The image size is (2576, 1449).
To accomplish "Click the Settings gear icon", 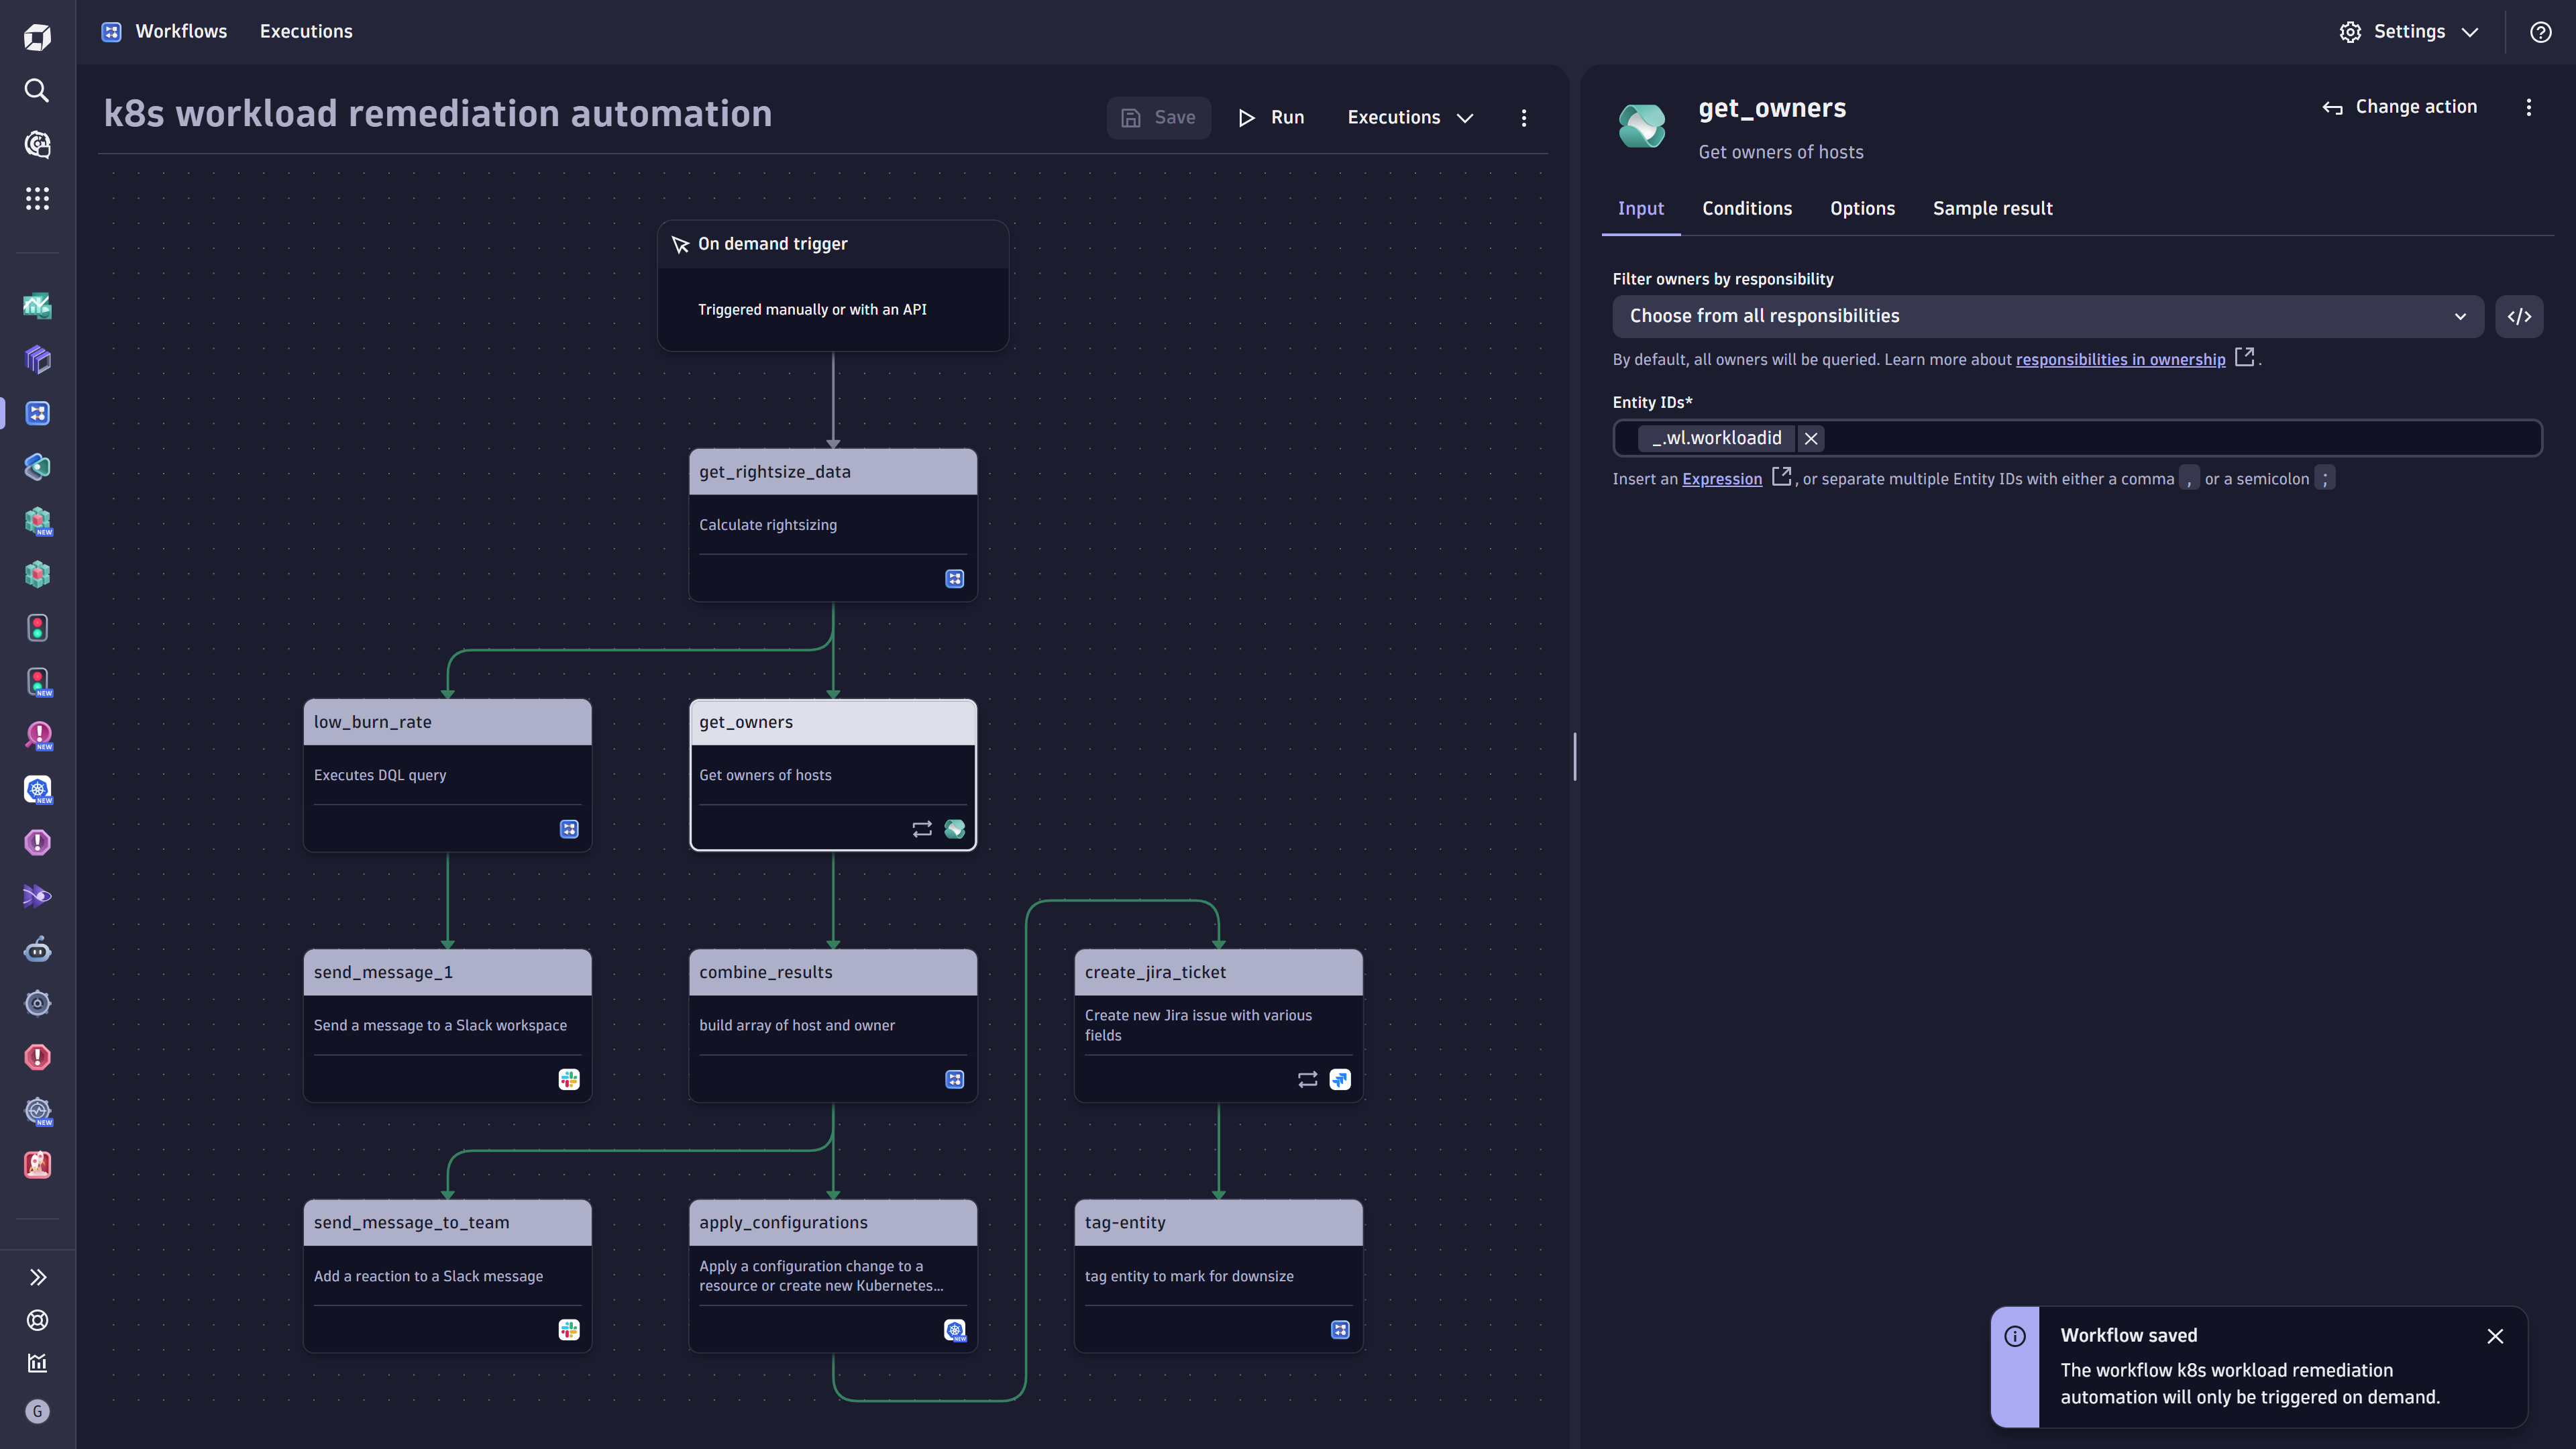I will point(2349,31).
